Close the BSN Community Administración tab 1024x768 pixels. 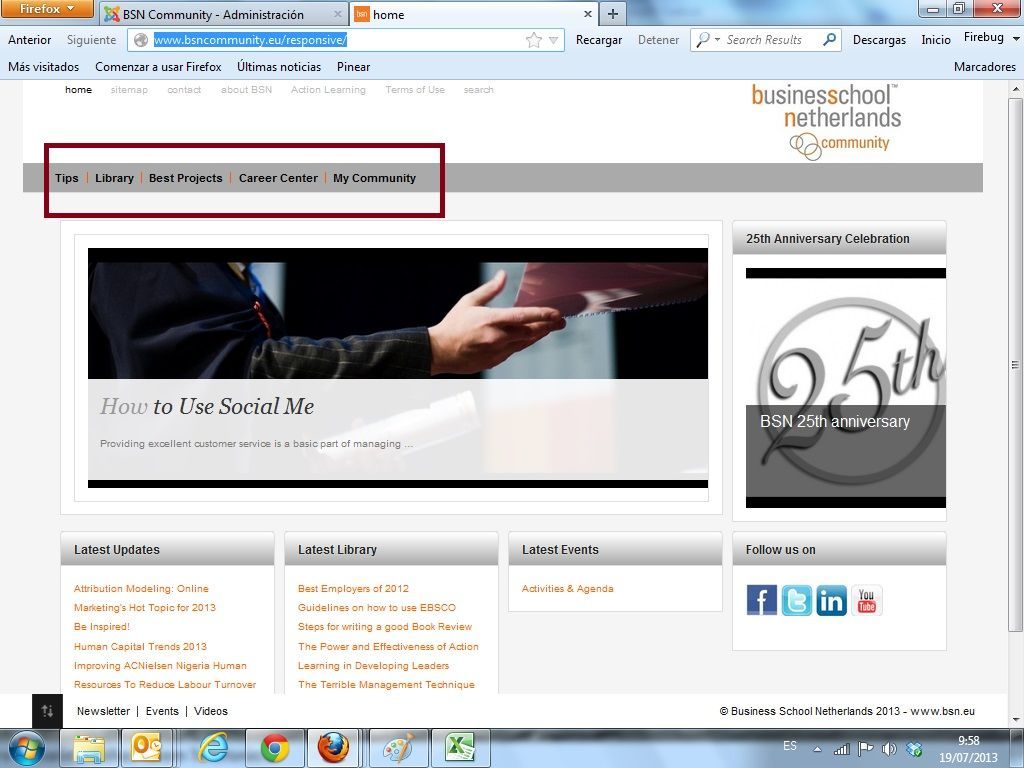click(x=338, y=14)
